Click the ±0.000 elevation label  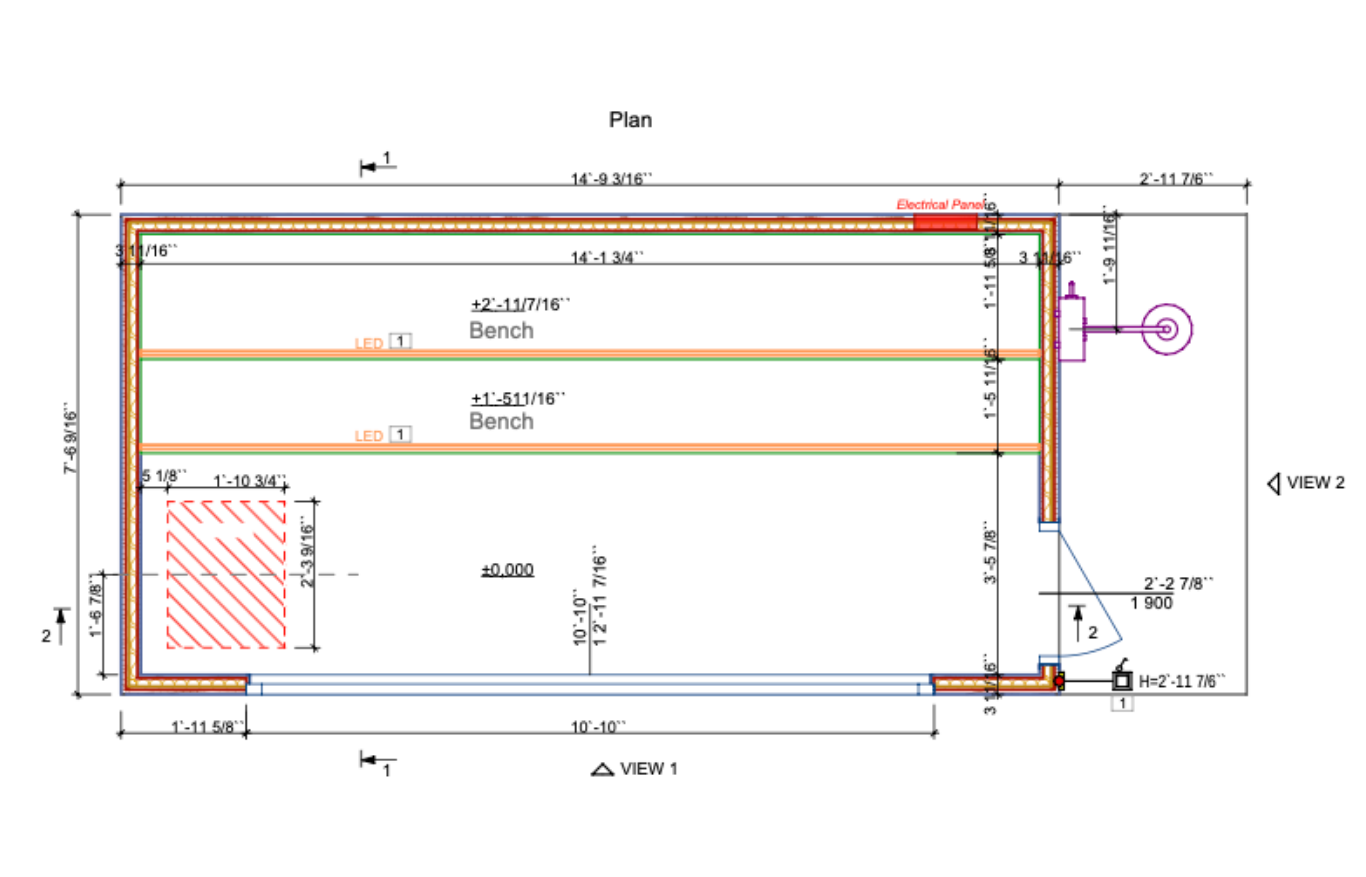(507, 570)
